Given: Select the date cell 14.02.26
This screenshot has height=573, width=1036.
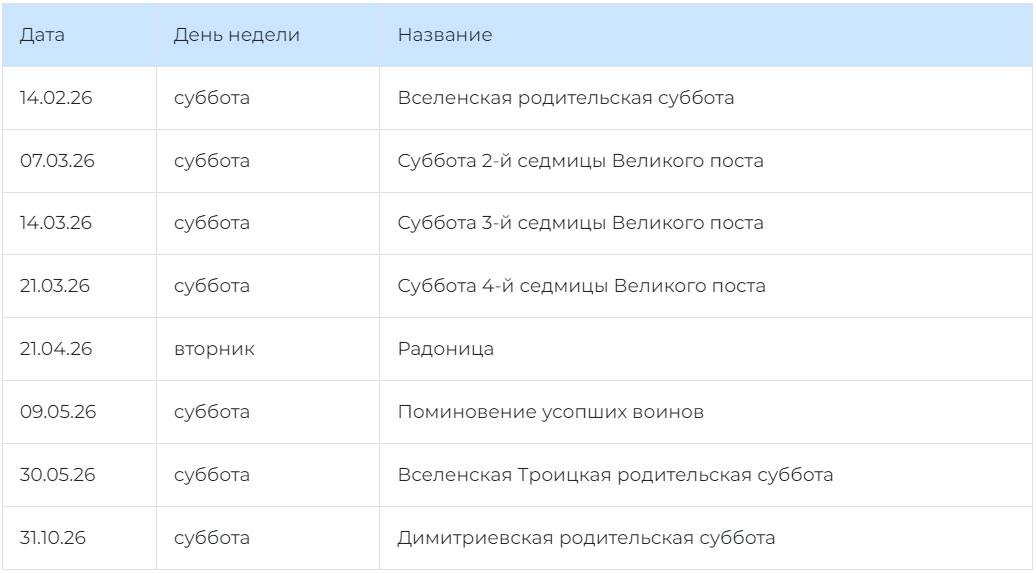Looking at the screenshot, I should (x=56, y=98).
